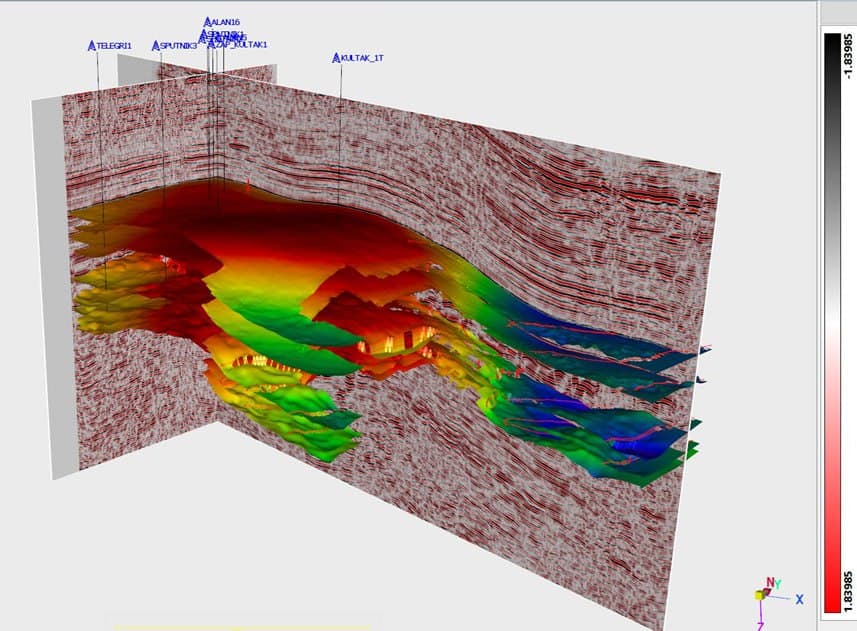Click the SPUTNIK3 well head symbol

pyautogui.click(x=156, y=46)
